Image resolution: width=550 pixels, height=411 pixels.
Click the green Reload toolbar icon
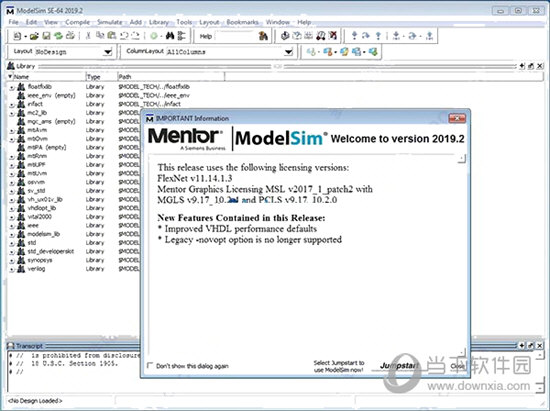[x=58, y=36]
